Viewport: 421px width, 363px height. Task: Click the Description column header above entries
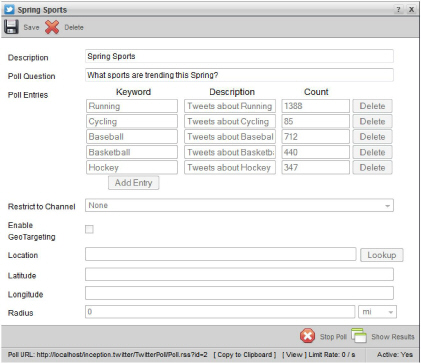click(232, 92)
